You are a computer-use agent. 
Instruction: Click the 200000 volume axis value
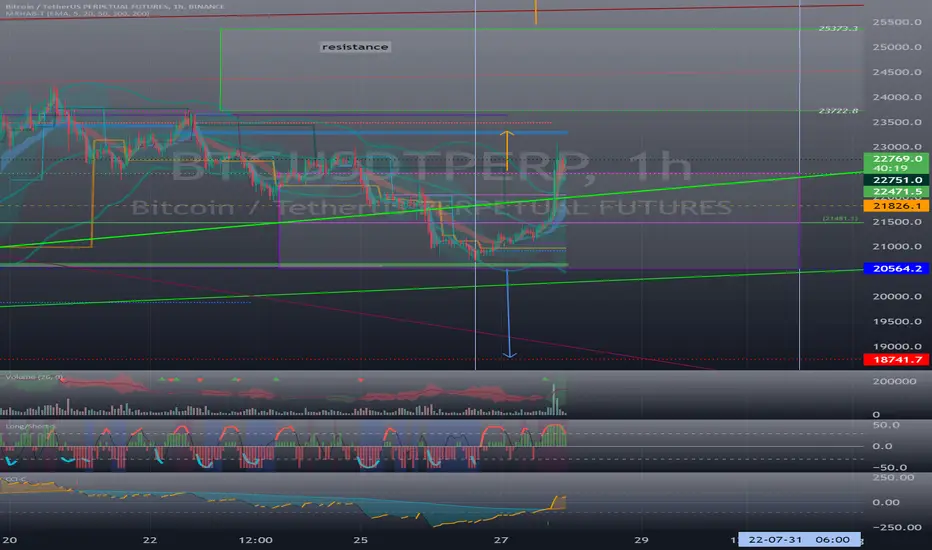tap(895, 381)
